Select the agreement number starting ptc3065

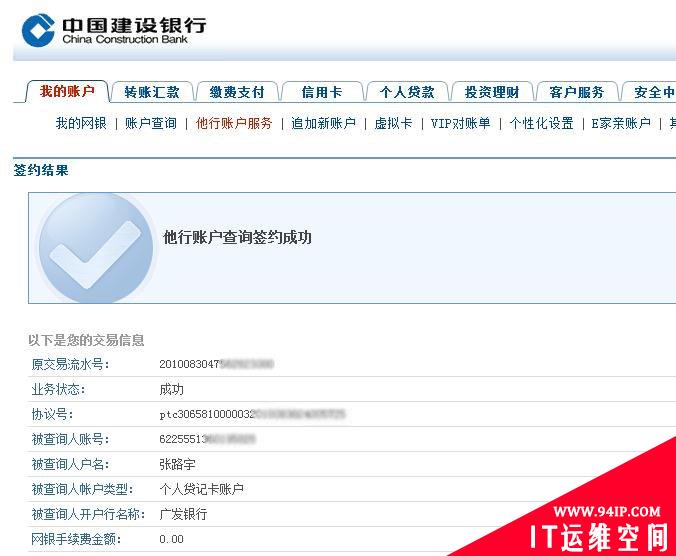point(252,415)
